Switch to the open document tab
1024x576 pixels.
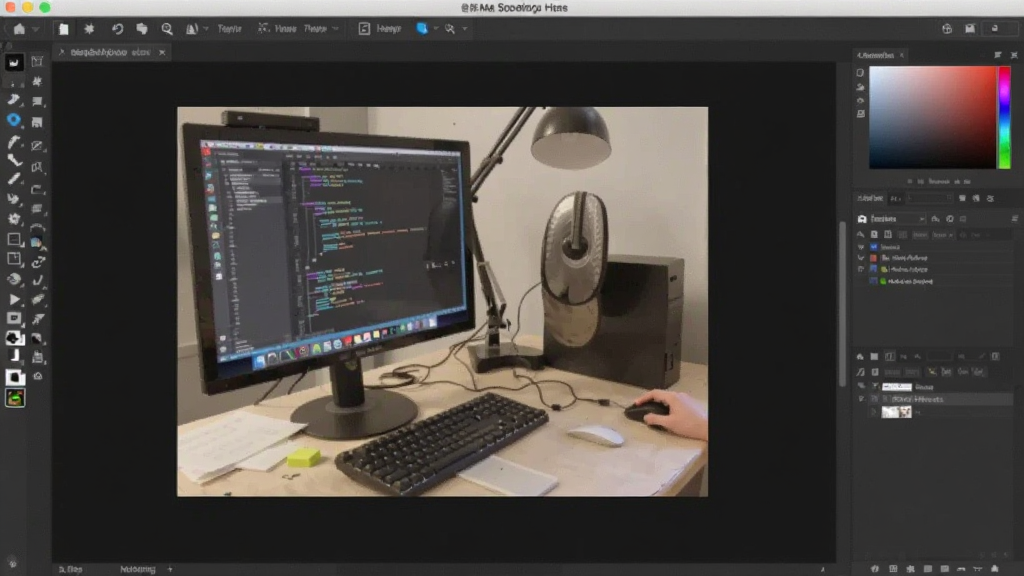pos(110,52)
